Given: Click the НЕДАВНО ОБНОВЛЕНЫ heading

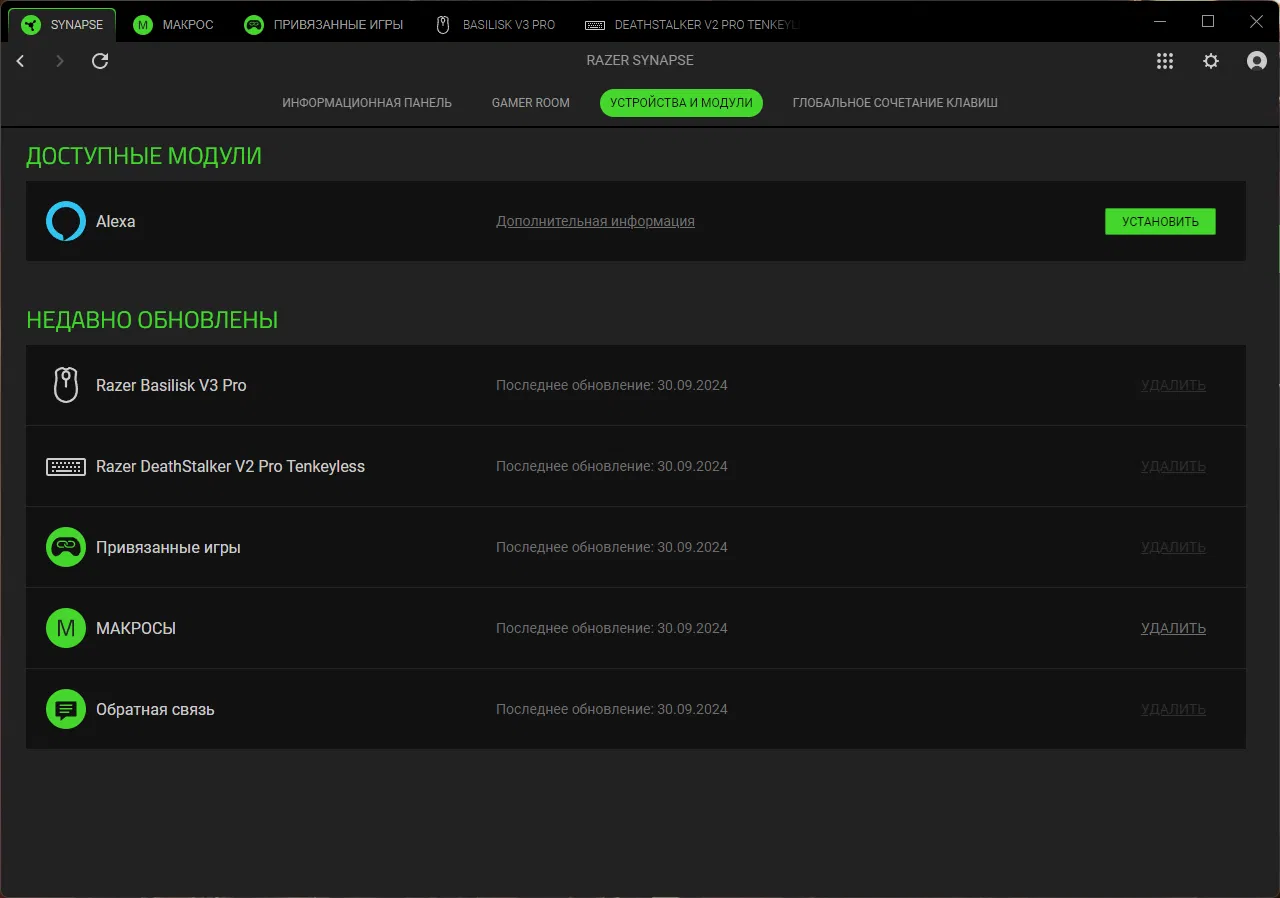Looking at the screenshot, I should click(x=152, y=320).
